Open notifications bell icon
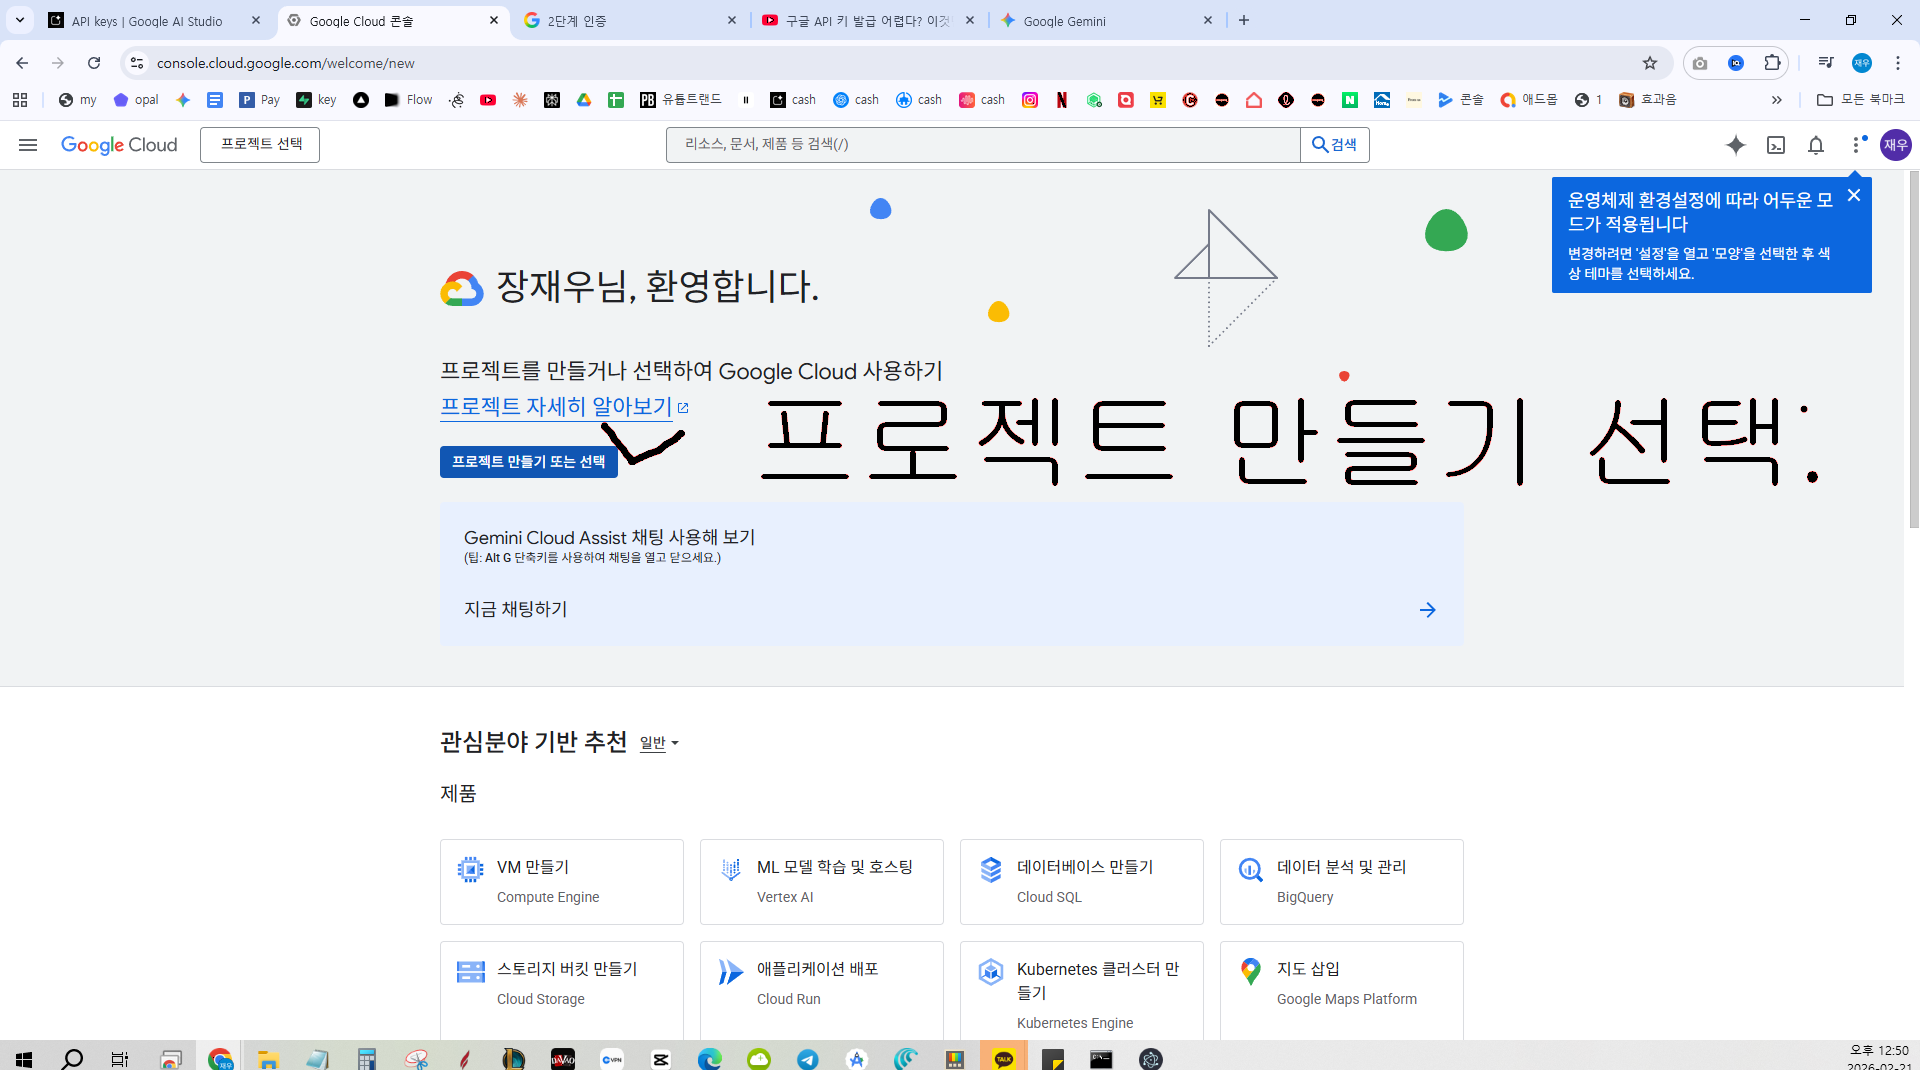Viewport: 1920px width, 1070px height. [x=1816, y=145]
